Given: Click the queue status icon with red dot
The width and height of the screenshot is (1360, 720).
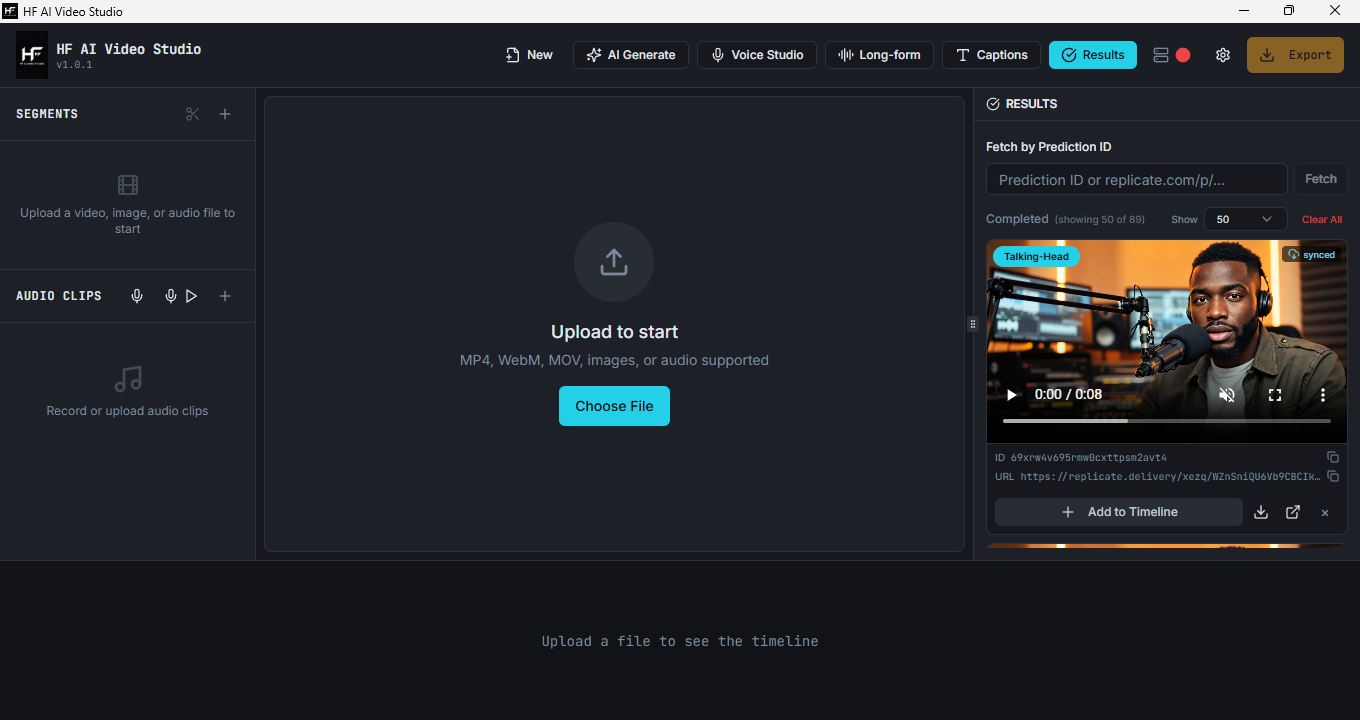Looking at the screenshot, I should [1171, 55].
